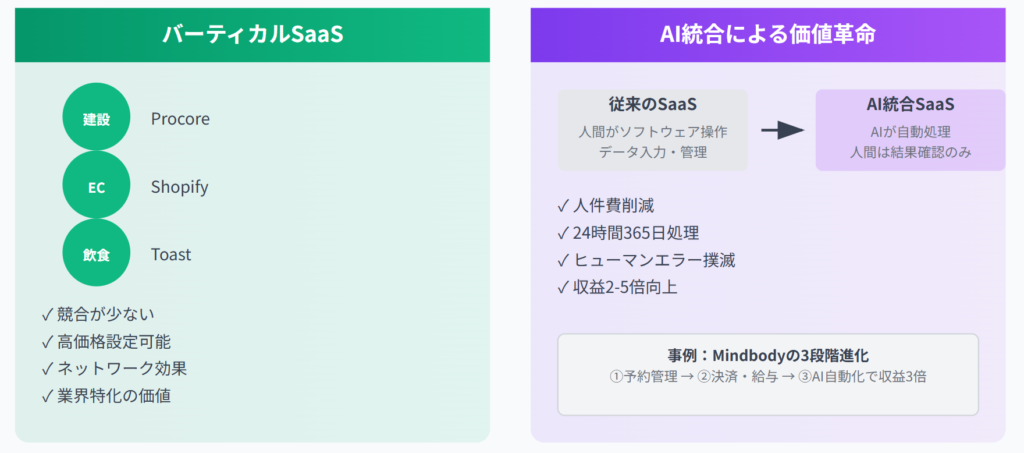Click the green 建設 circle icon
This screenshot has width=1024, height=453.
[x=97, y=119]
